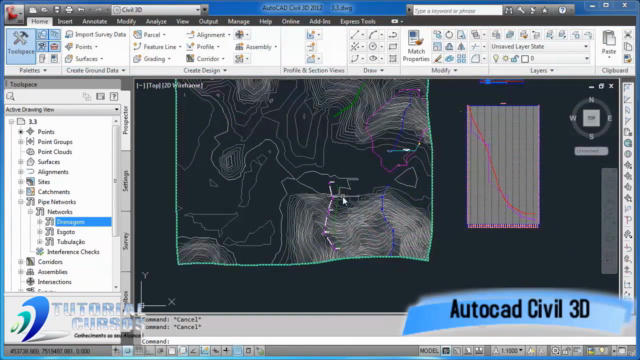Viewport: 640px width, 360px height.
Task: Click the Undo arrow icon
Action: pyautogui.click(x=81, y=10)
